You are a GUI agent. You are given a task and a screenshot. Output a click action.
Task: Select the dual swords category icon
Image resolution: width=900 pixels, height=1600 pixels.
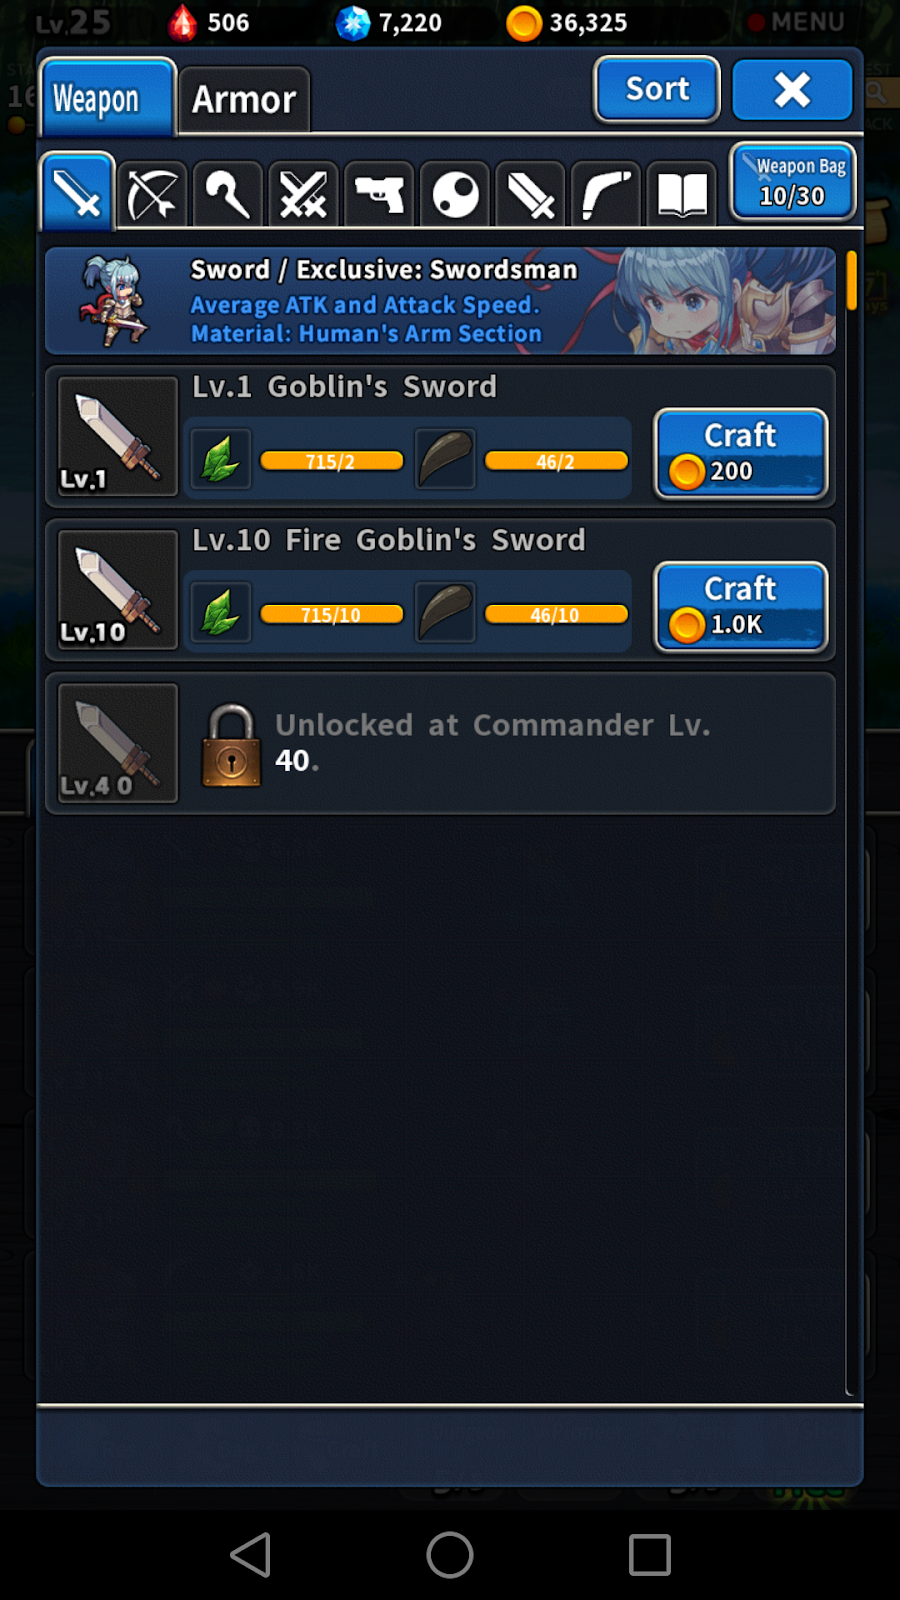click(304, 194)
